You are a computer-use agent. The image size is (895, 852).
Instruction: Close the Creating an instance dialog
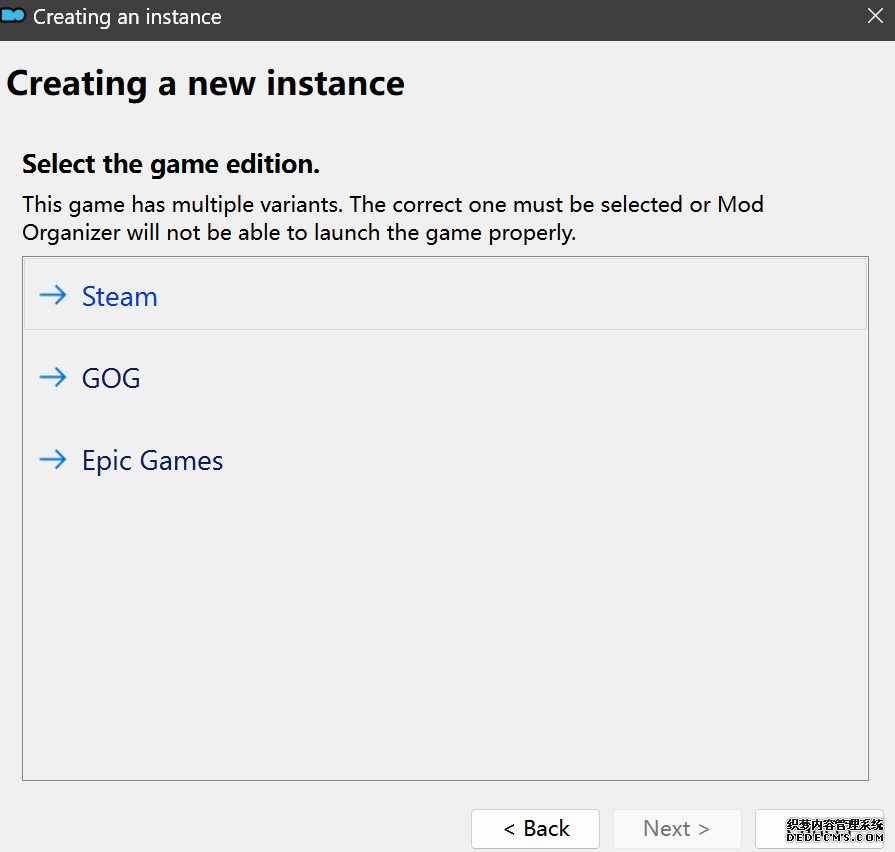pyautogui.click(x=875, y=17)
